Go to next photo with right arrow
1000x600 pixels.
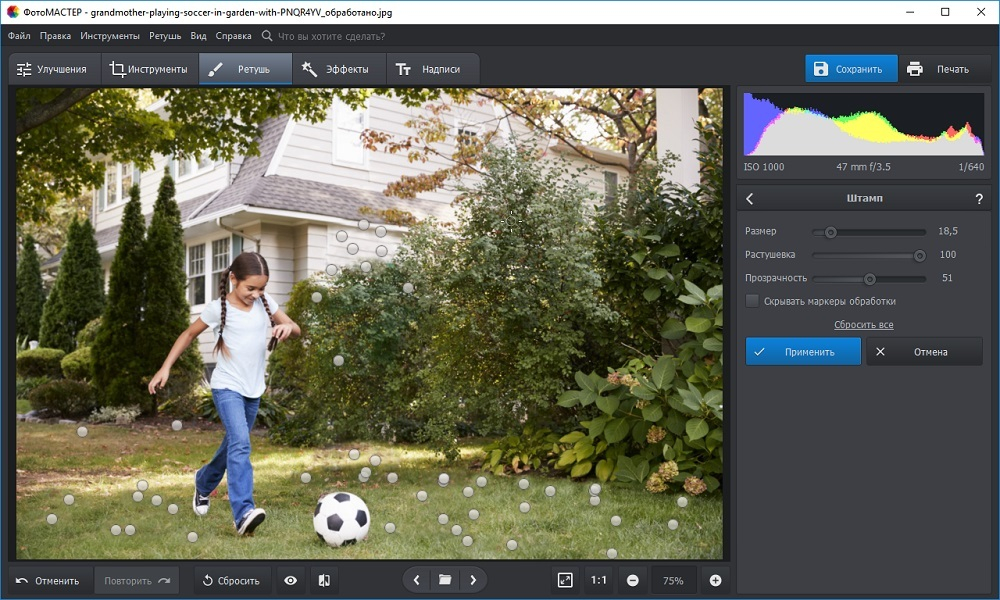coord(473,580)
